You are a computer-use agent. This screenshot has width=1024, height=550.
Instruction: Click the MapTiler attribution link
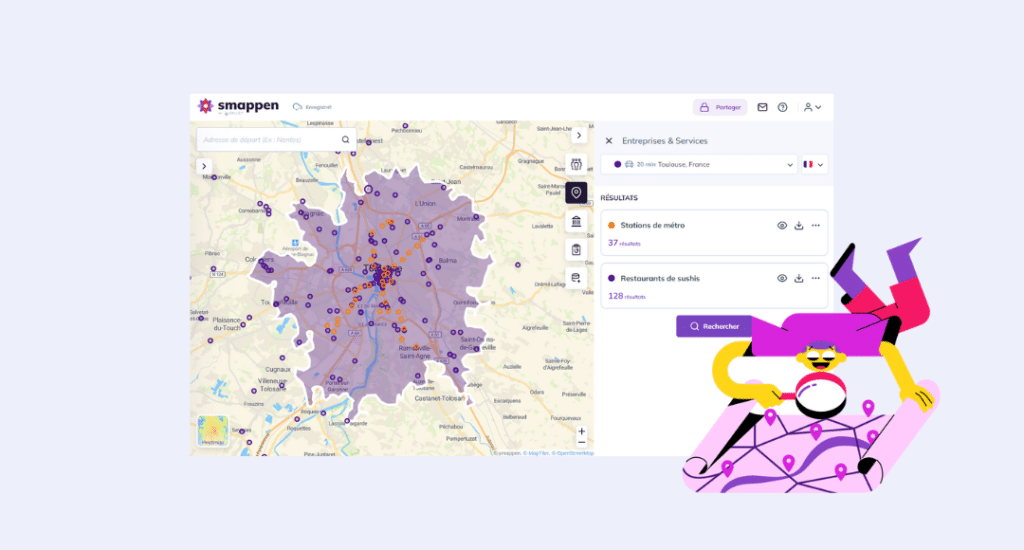pyautogui.click(x=538, y=453)
